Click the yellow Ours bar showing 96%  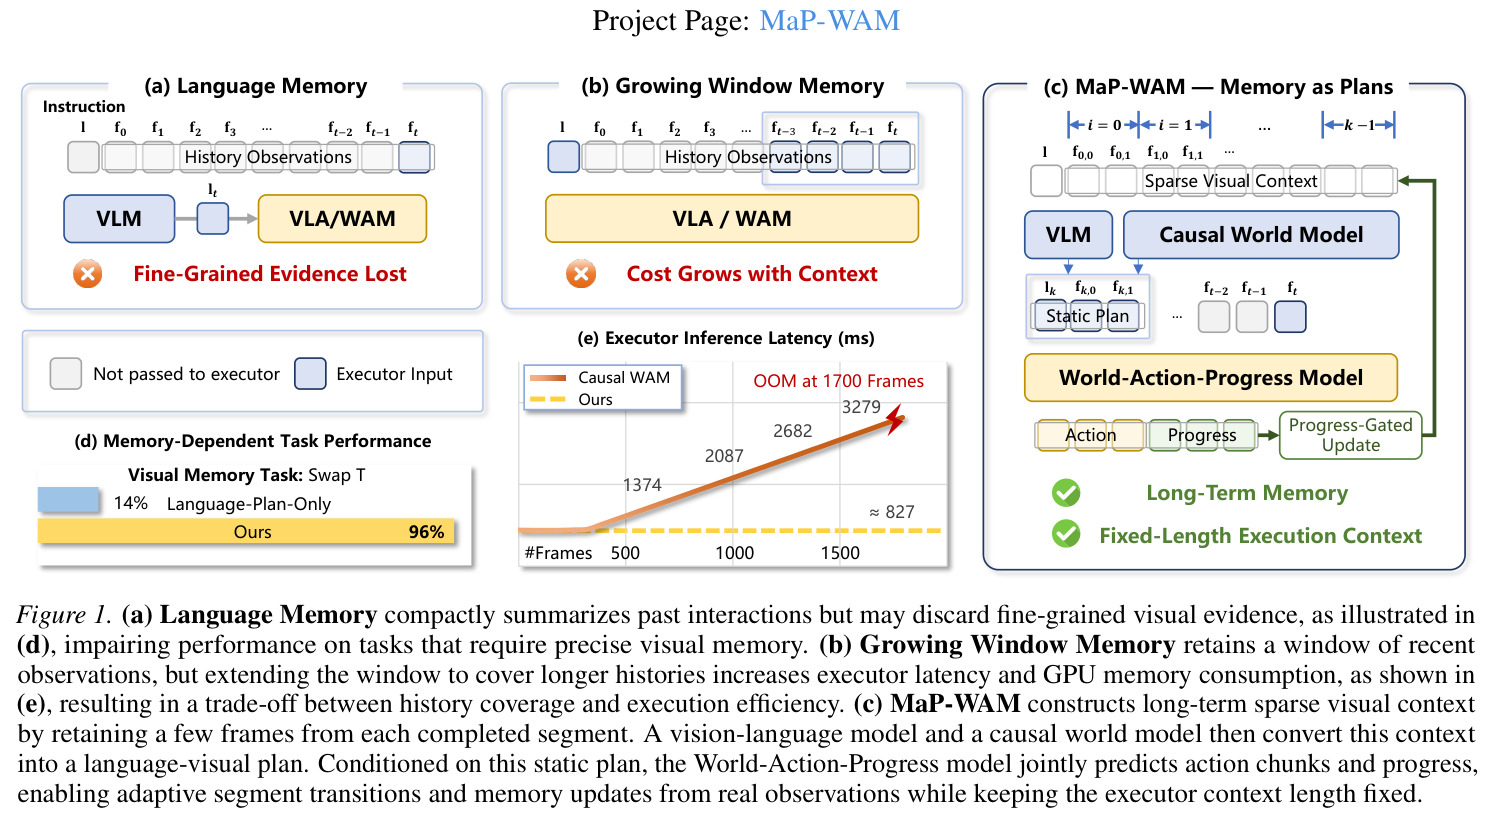click(x=247, y=531)
